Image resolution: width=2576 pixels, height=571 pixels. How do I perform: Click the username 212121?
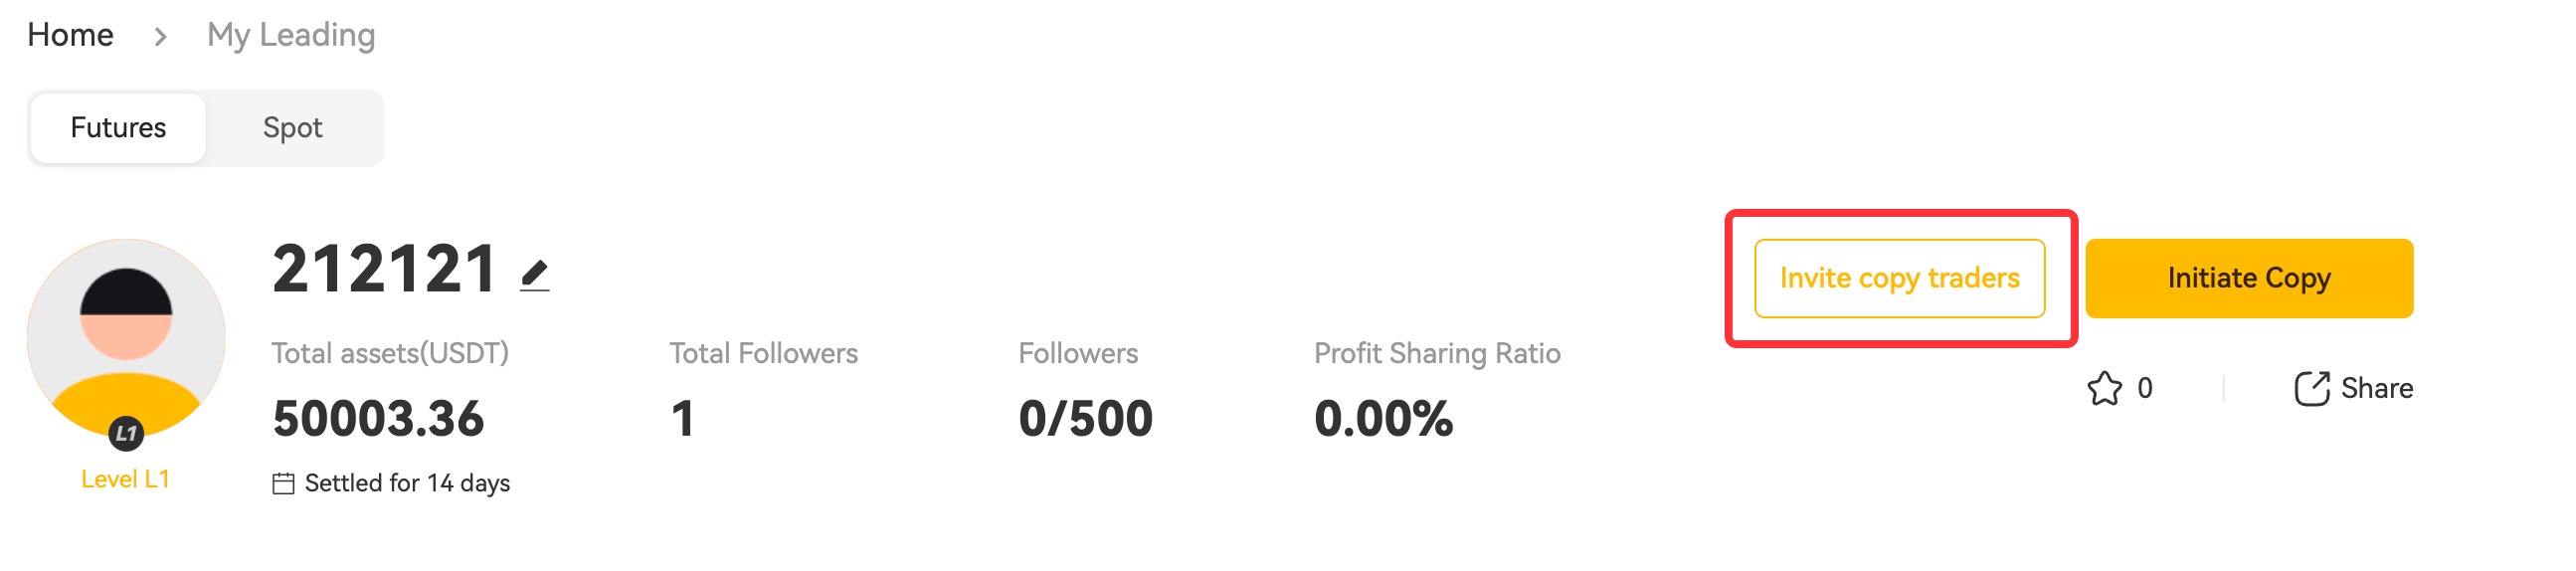(384, 269)
